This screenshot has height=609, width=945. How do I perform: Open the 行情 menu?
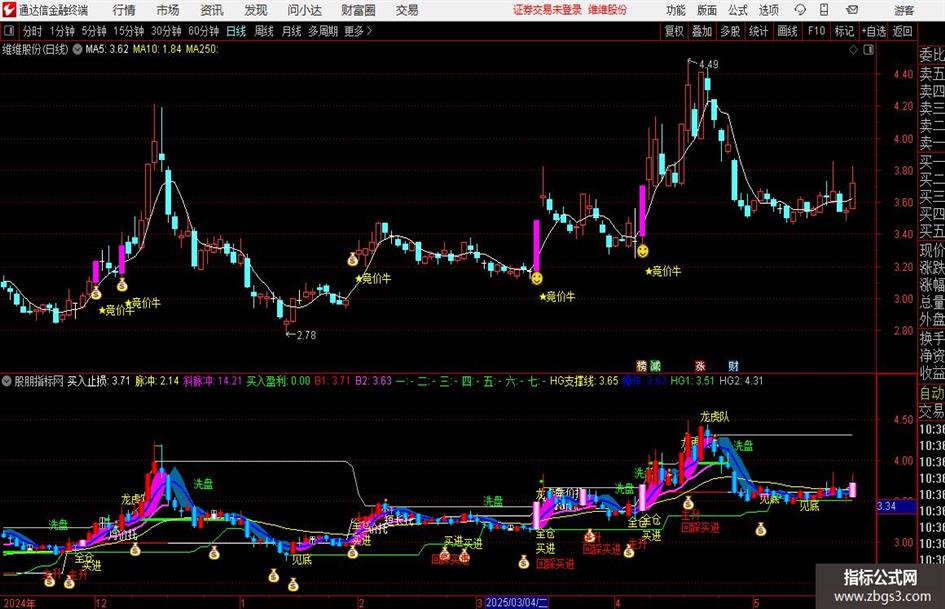pos(124,10)
